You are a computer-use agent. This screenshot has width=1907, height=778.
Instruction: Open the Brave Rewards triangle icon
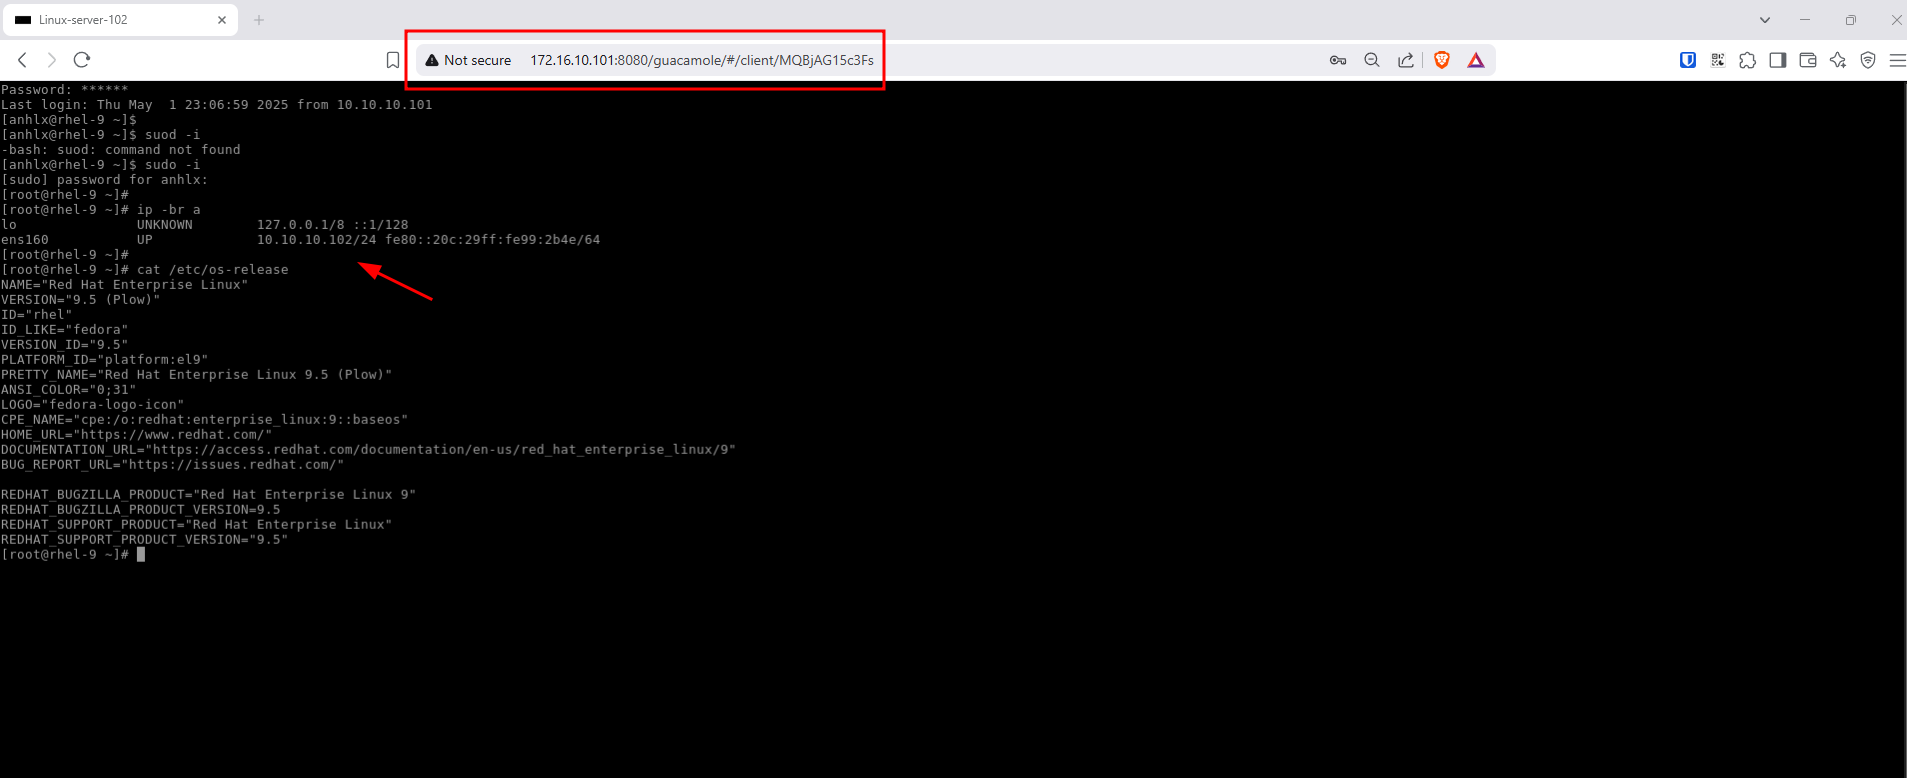1476,60
